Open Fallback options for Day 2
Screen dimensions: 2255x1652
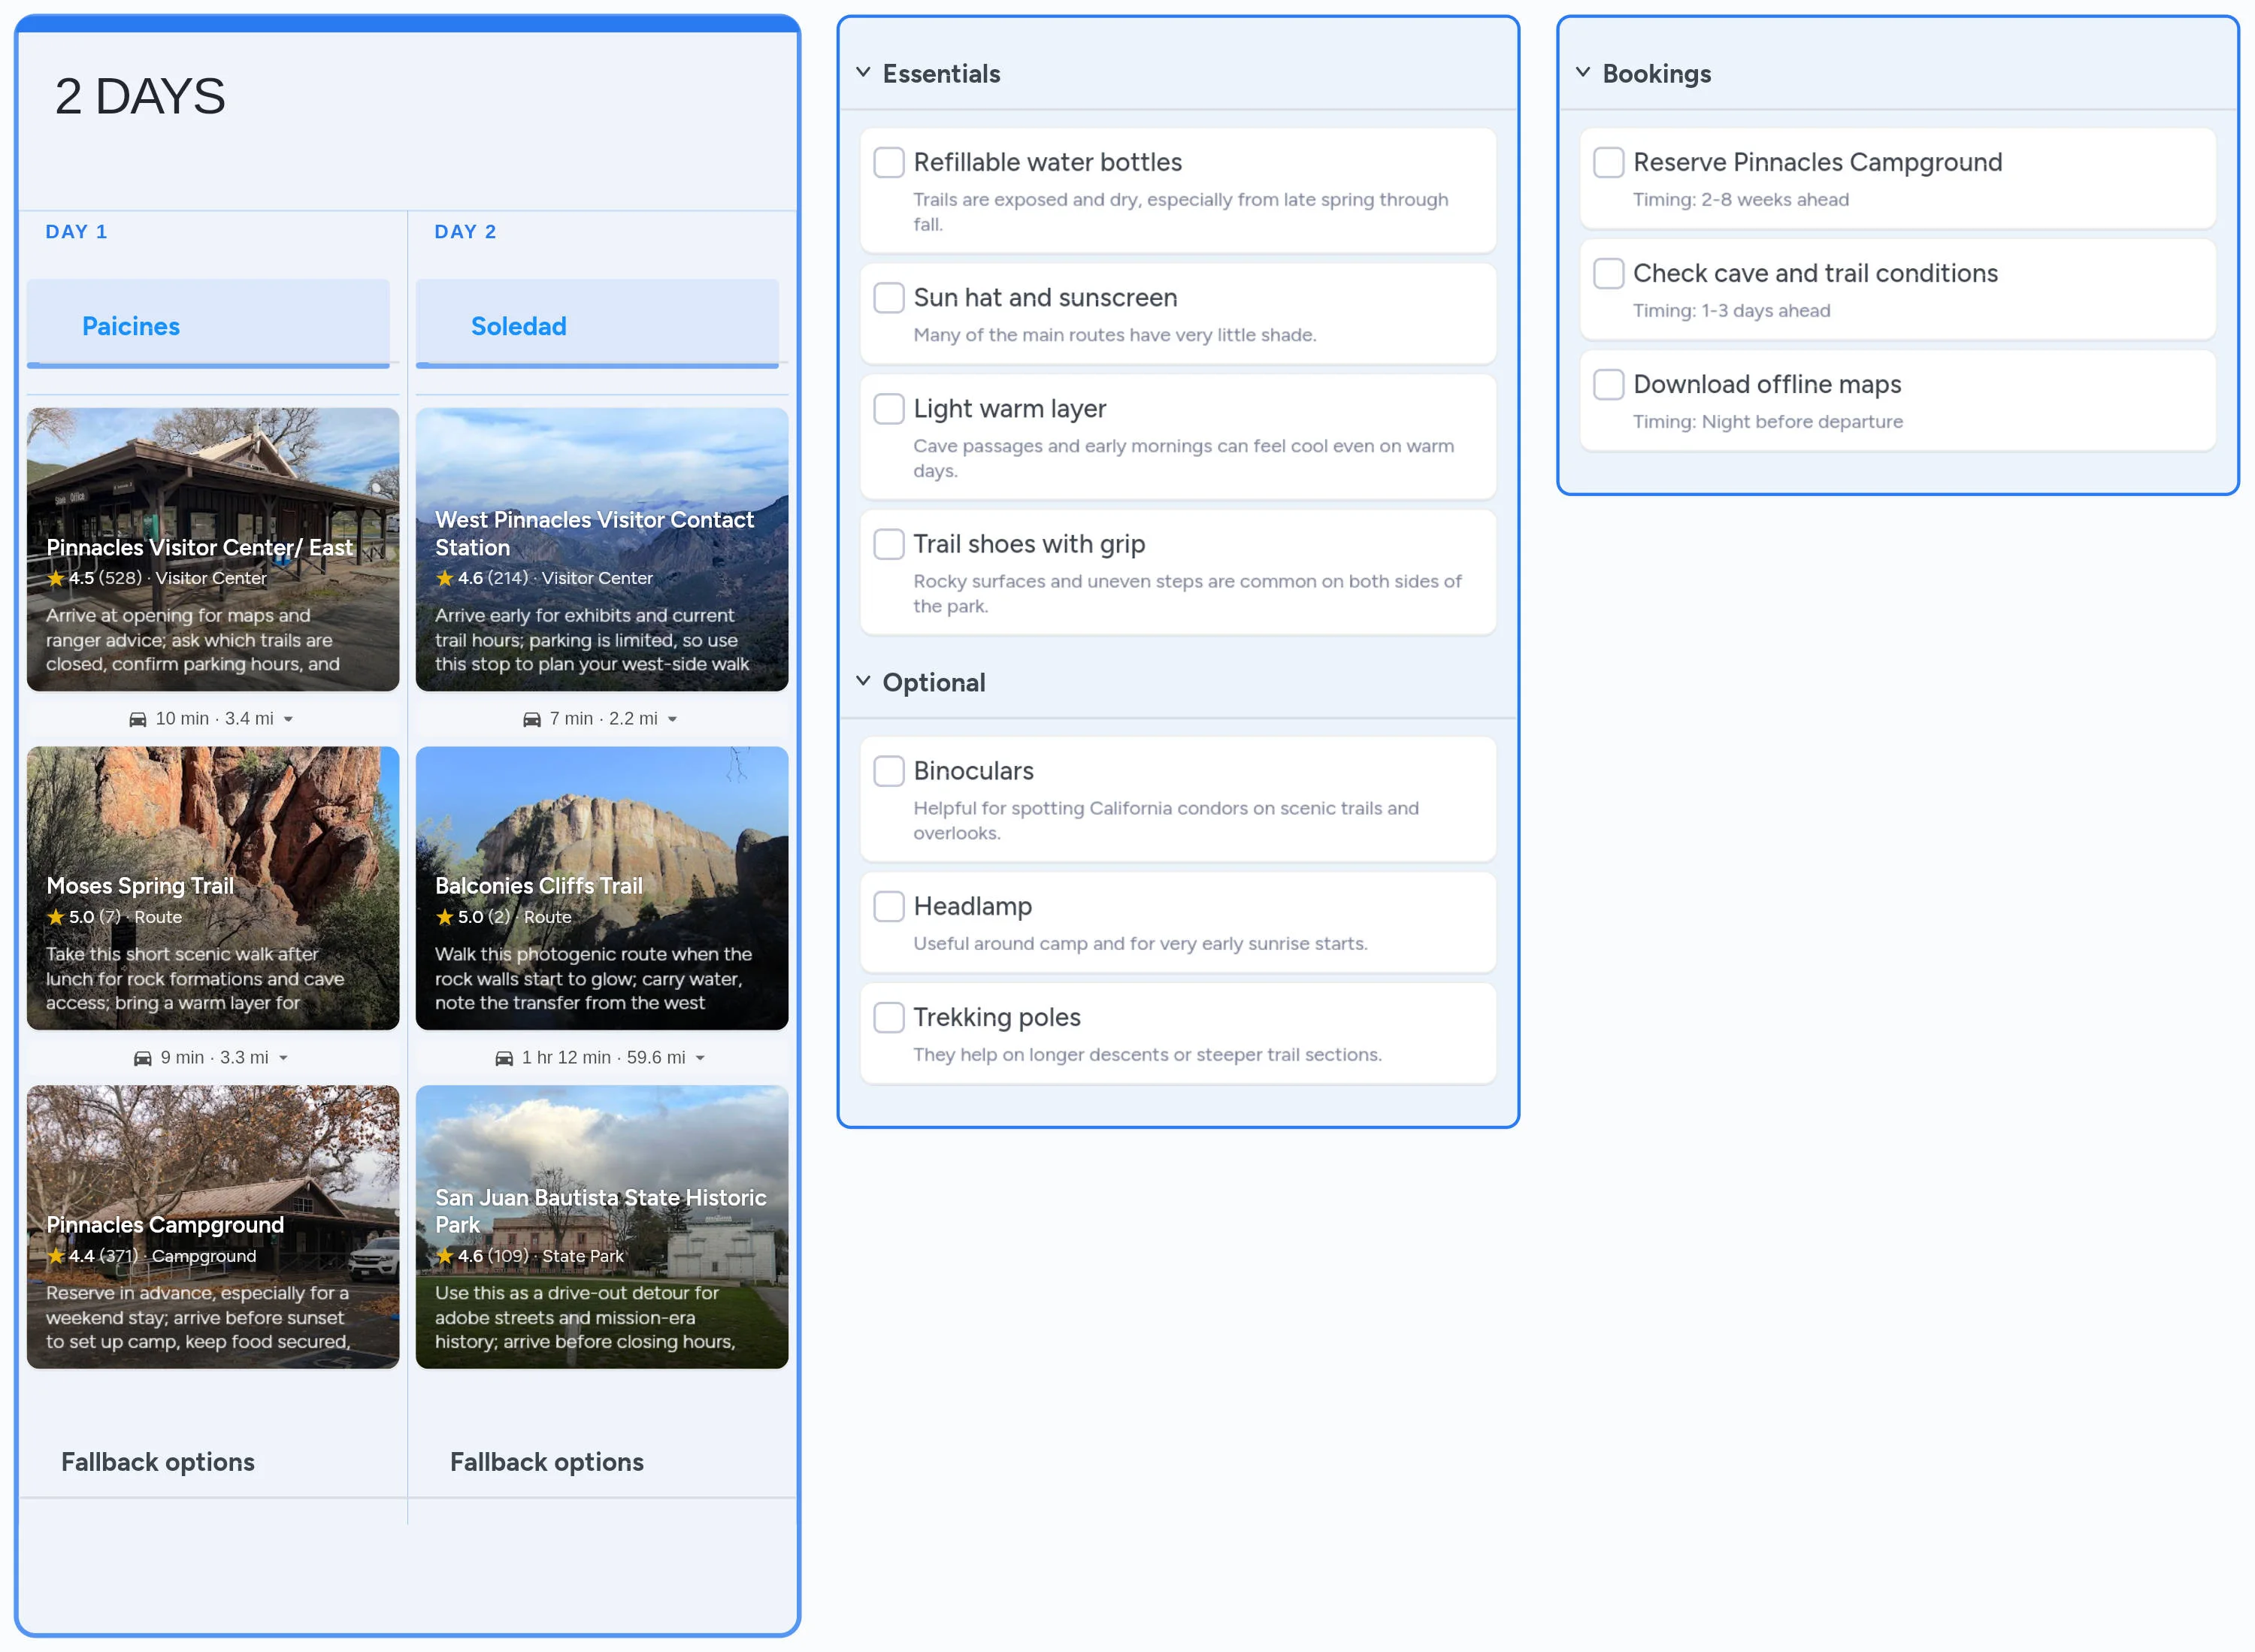[x=546, y=1461]
